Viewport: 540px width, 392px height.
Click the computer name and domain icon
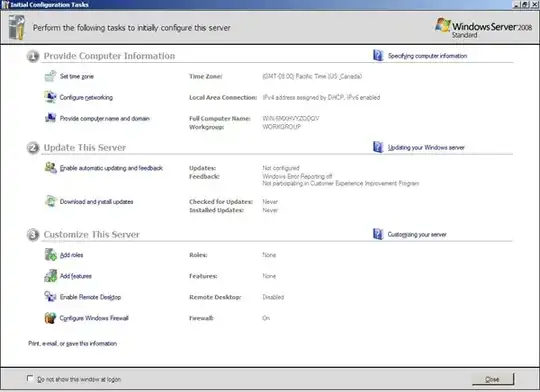click(x=50, y=118)
